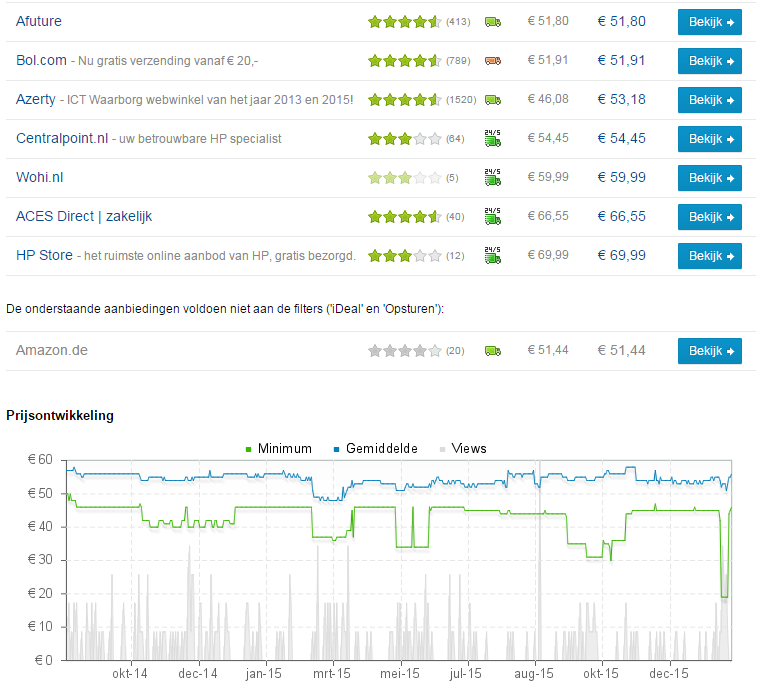Click Afuture review count (413)
777x697 pixels.
458,22
